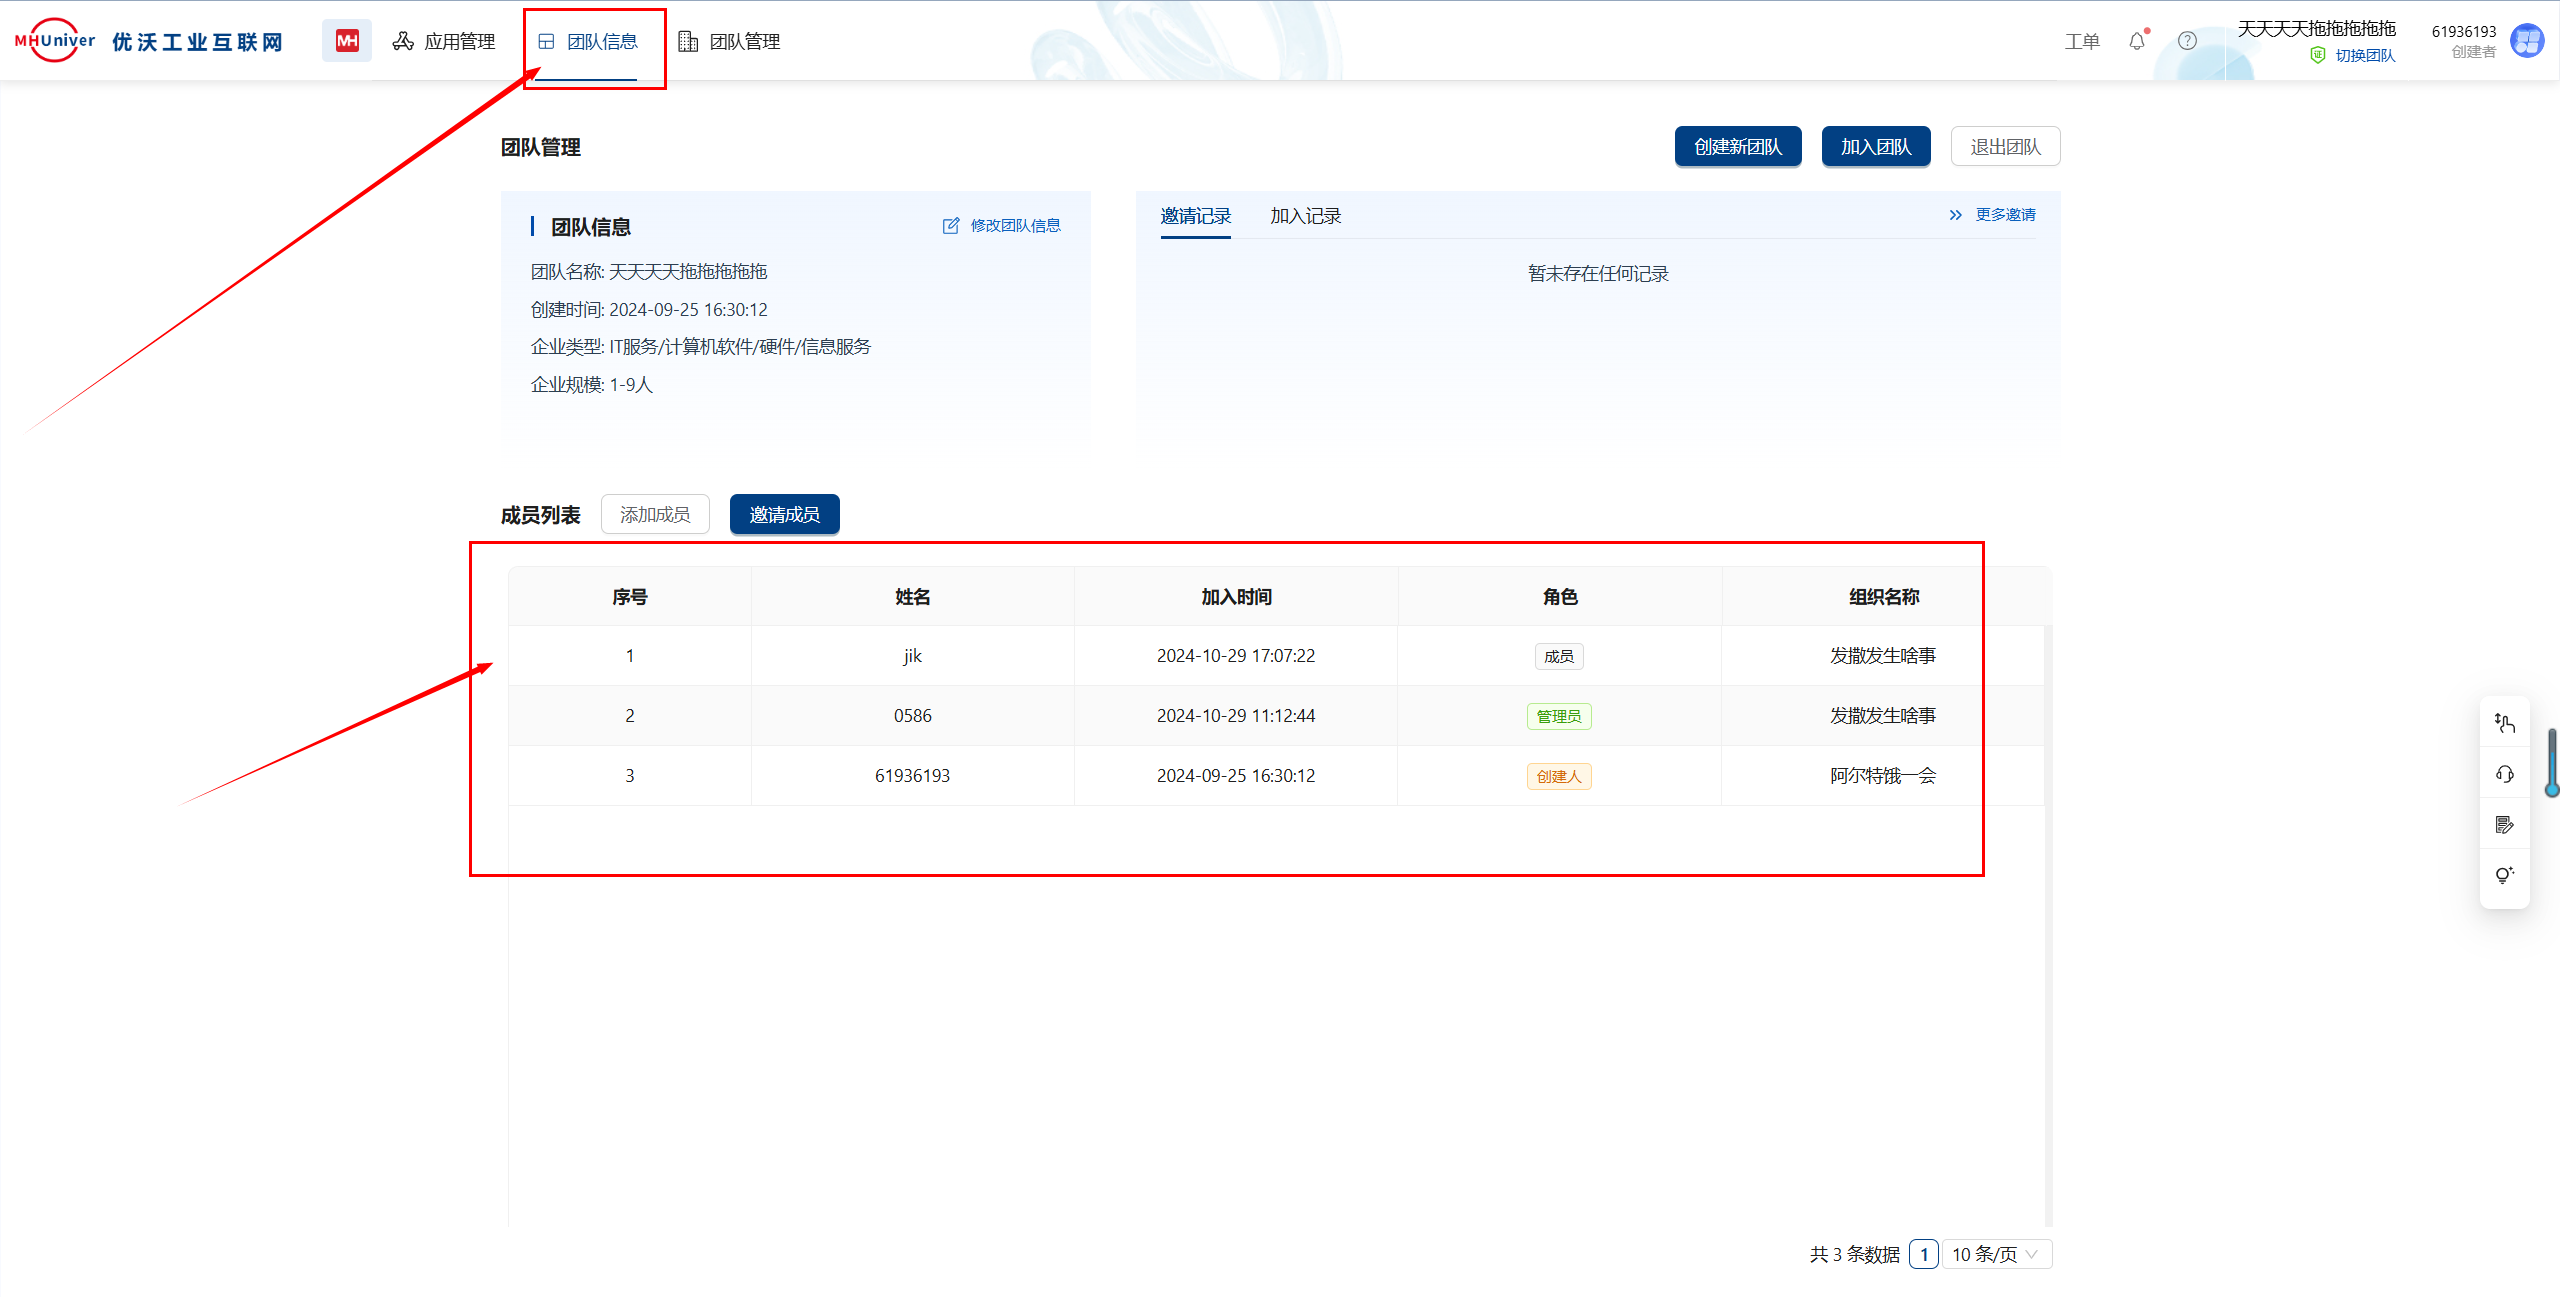Screen dimensions: 2560x1297
Task: Click the hand scroll gesture icon
Action: click(x=2504, y=723)
